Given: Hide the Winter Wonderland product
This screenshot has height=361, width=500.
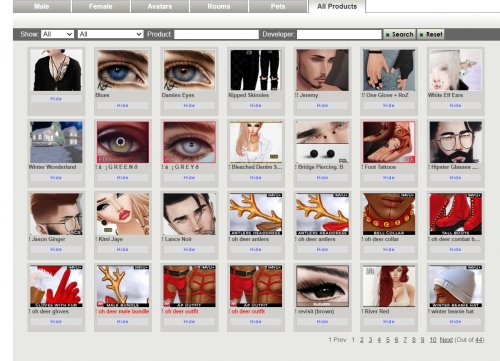Looking at the screenshot, I should click(x=56, y=178).
